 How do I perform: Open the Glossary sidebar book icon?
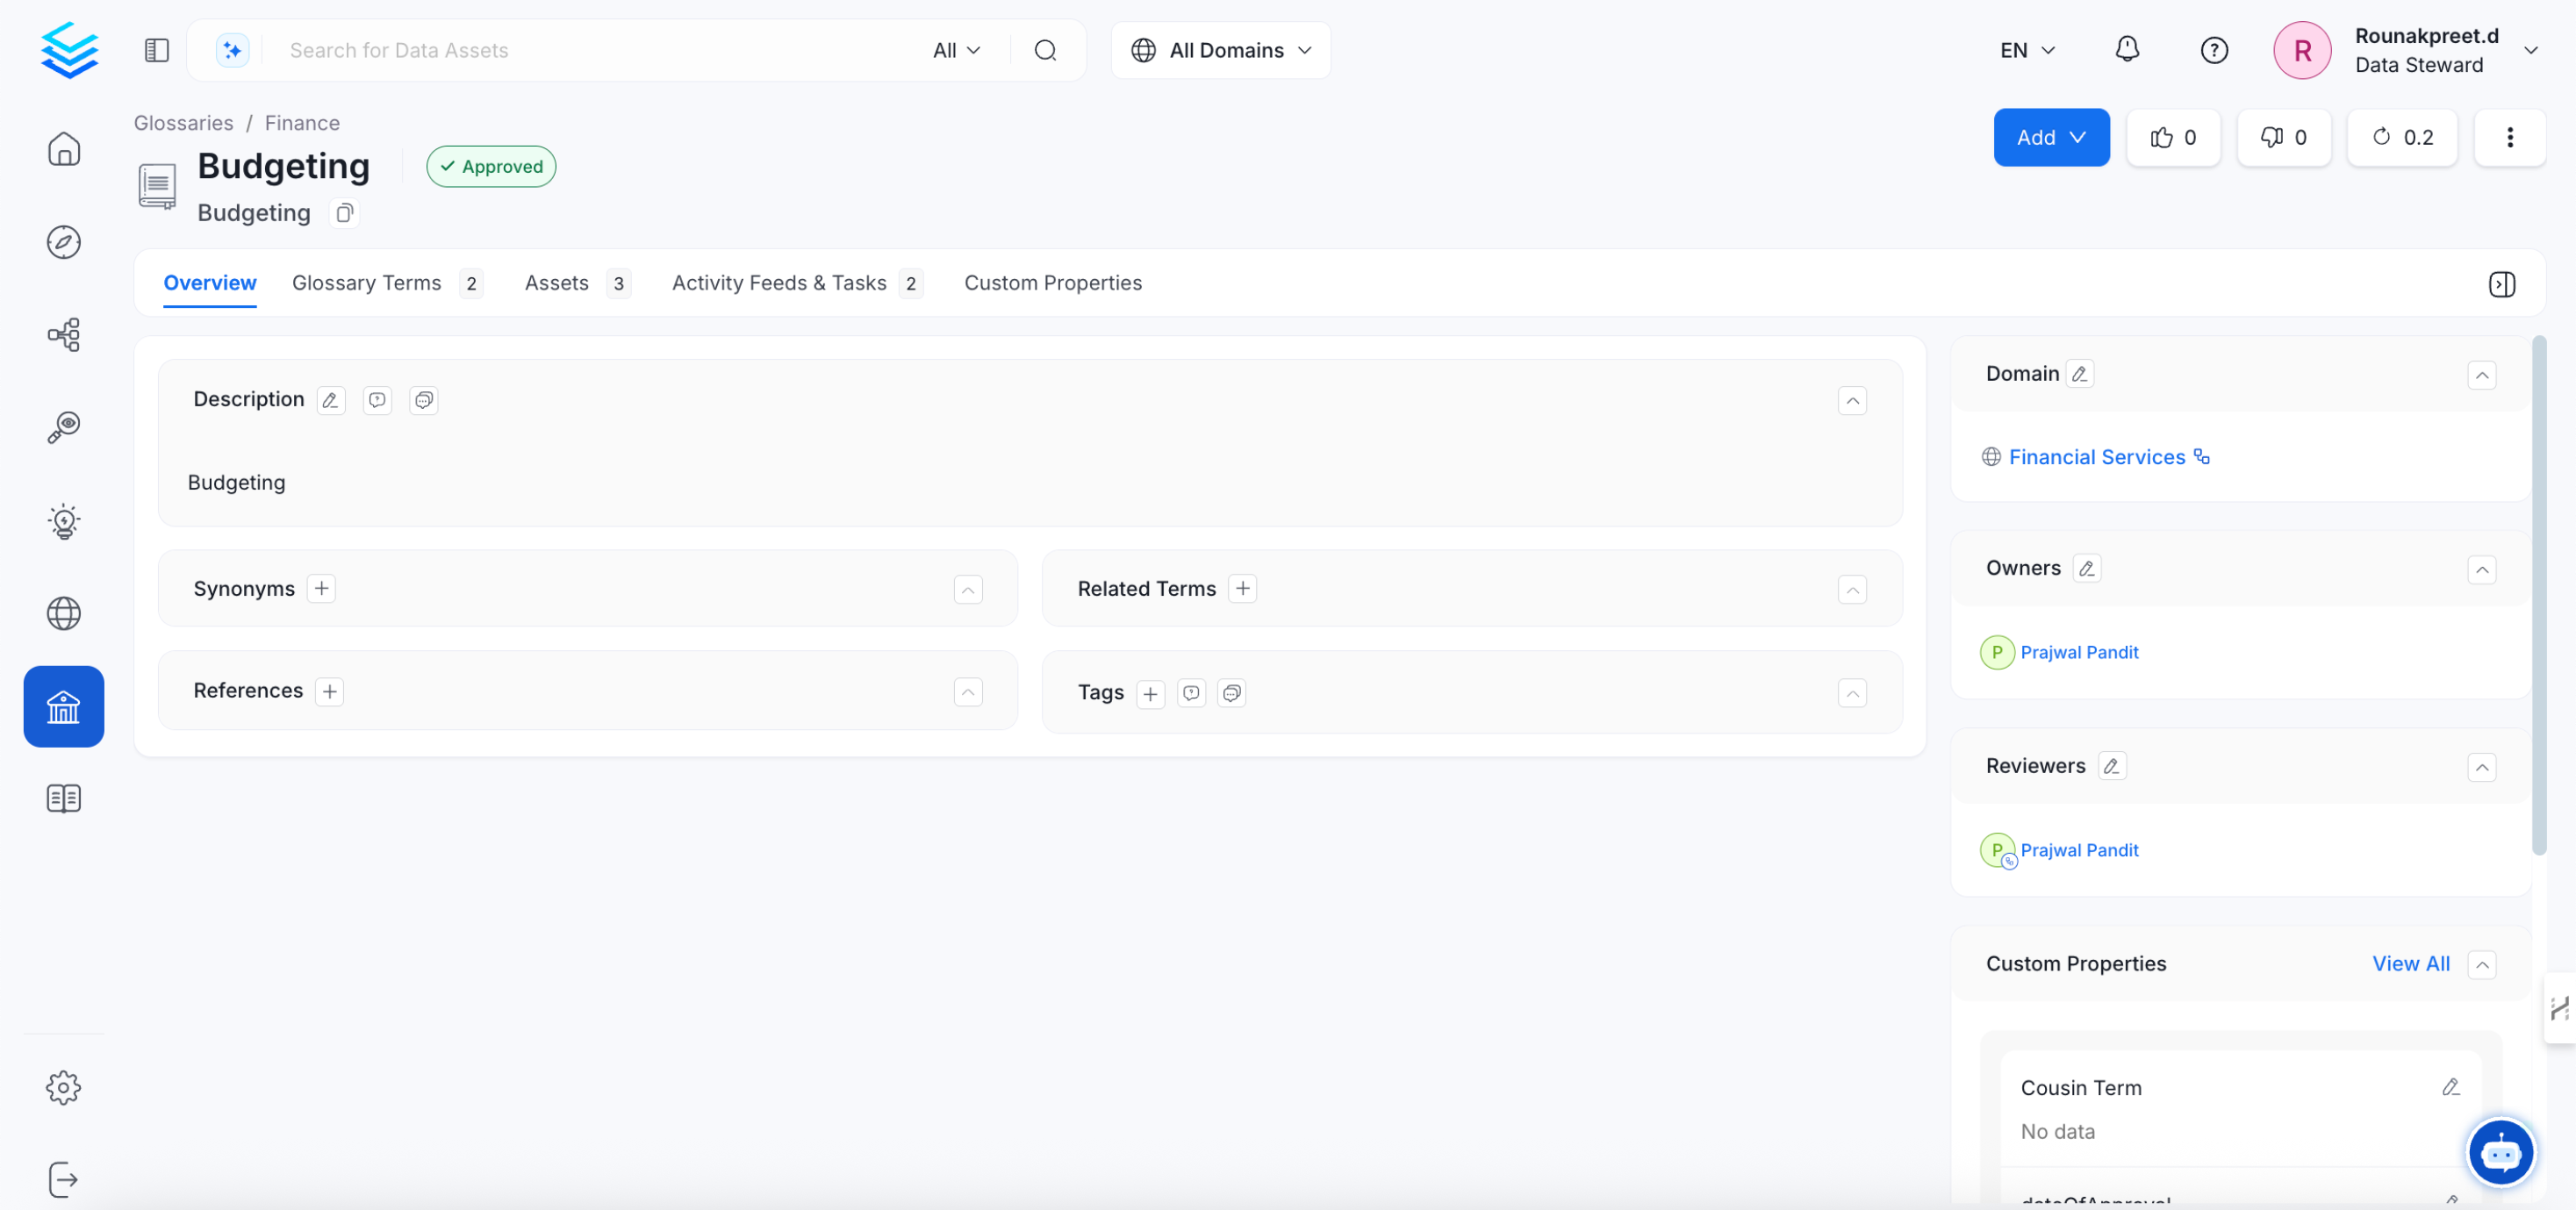63,798
